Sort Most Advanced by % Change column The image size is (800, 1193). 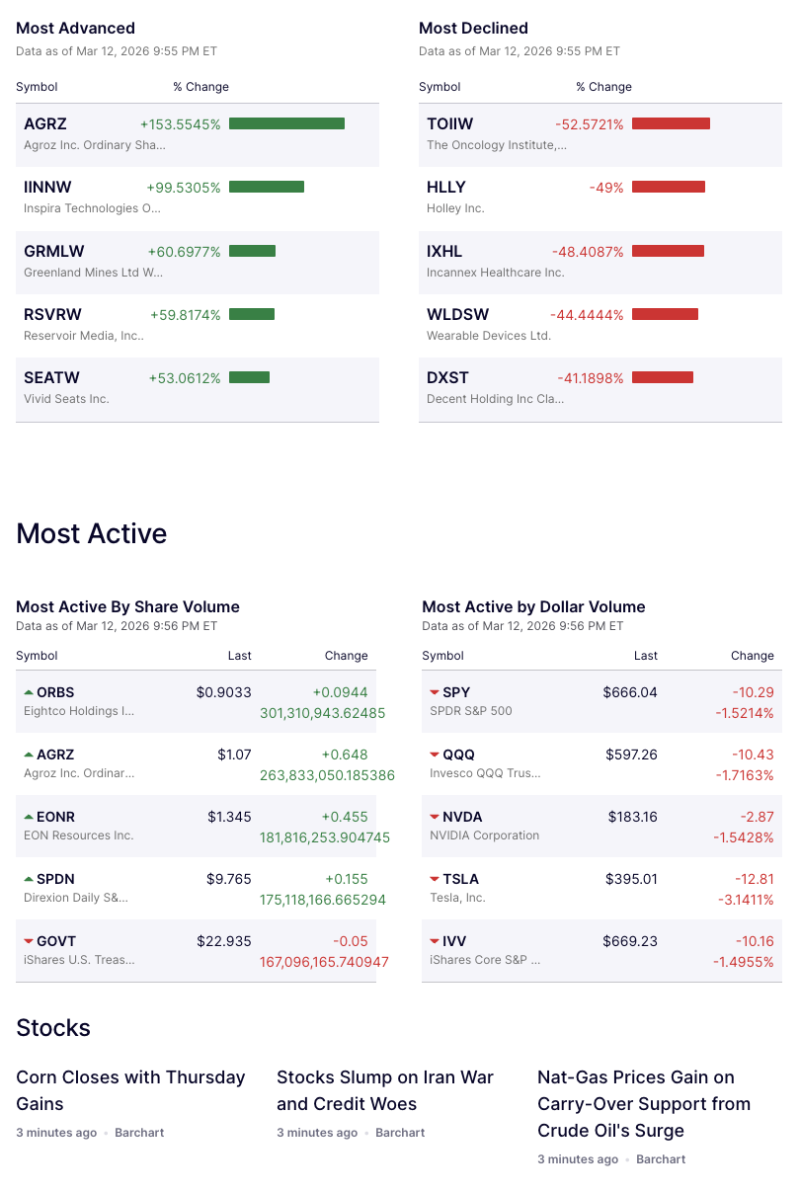tap(201, 87)
